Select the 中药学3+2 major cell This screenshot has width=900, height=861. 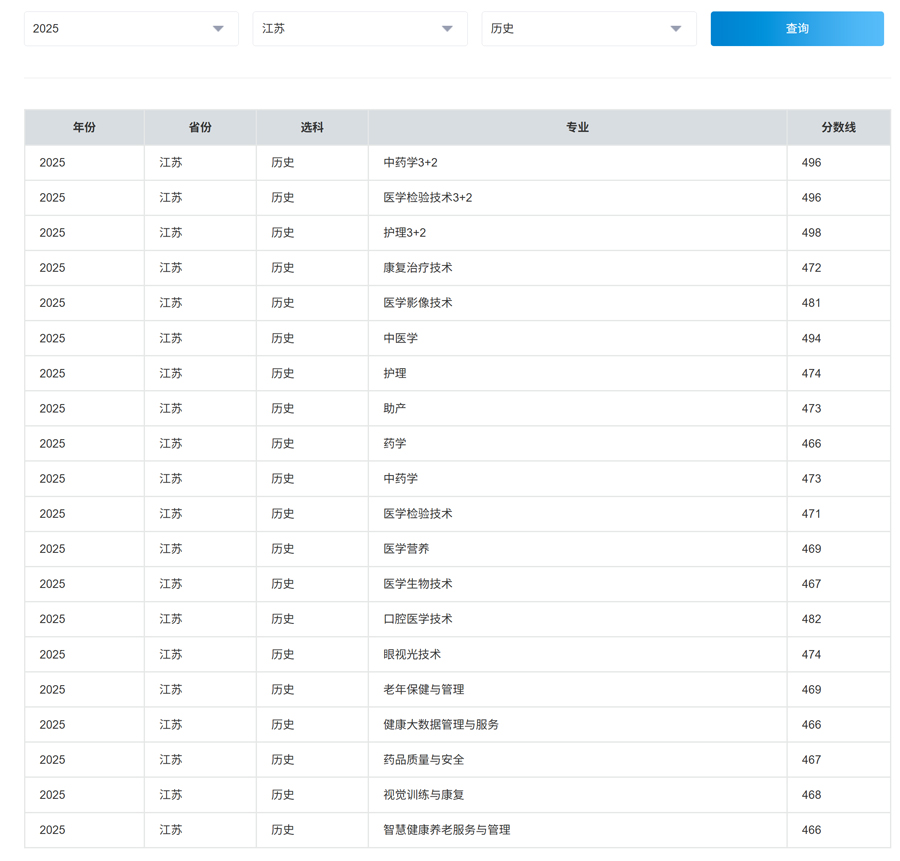click(410, 163)
